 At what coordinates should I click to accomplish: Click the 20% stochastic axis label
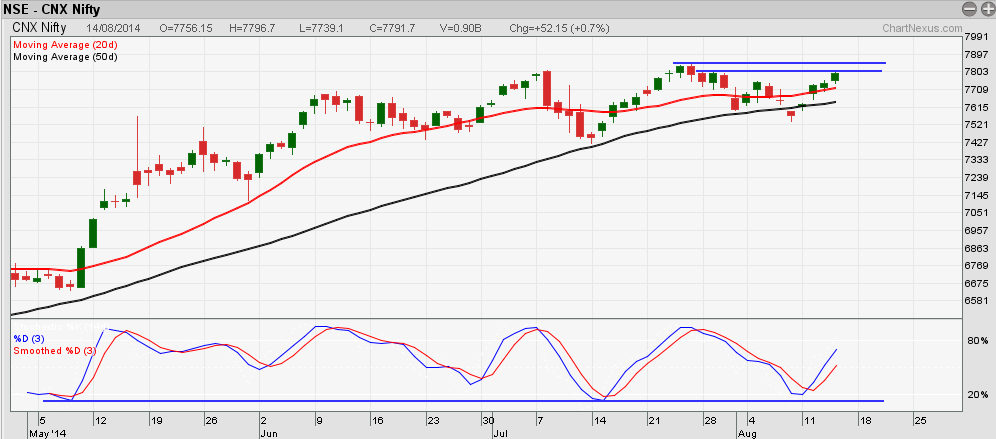(x=978, y=395)
